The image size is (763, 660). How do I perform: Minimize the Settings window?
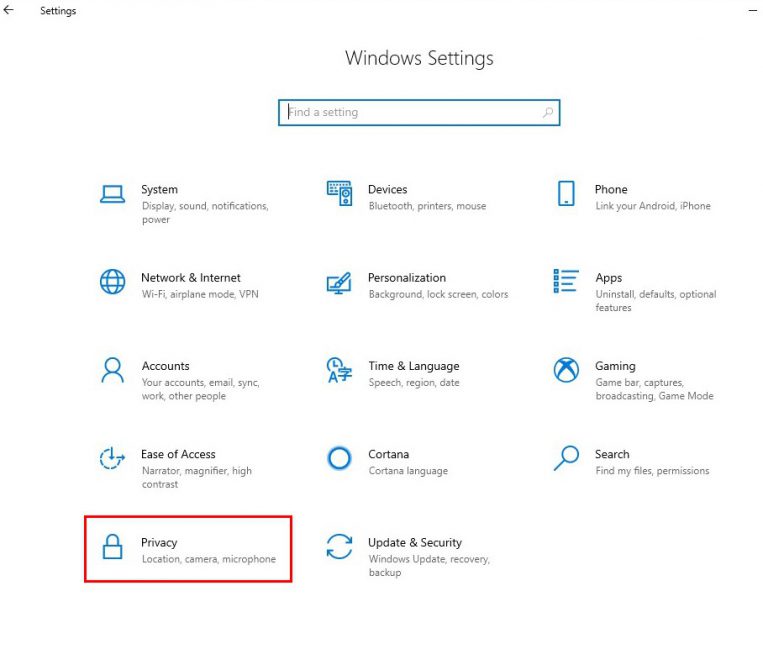[x=753, y=11]
